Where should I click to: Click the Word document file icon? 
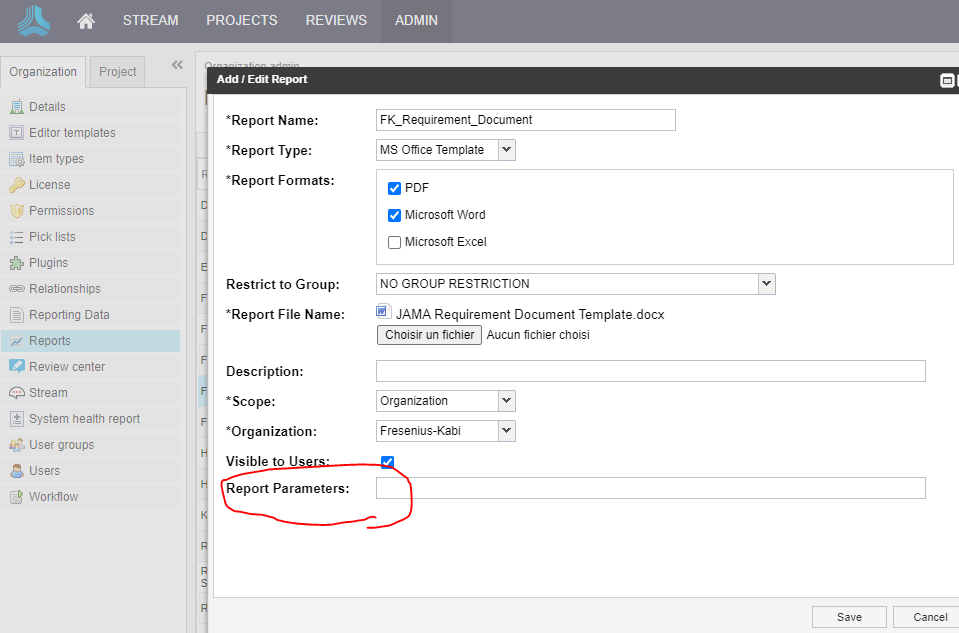[383, 311]
